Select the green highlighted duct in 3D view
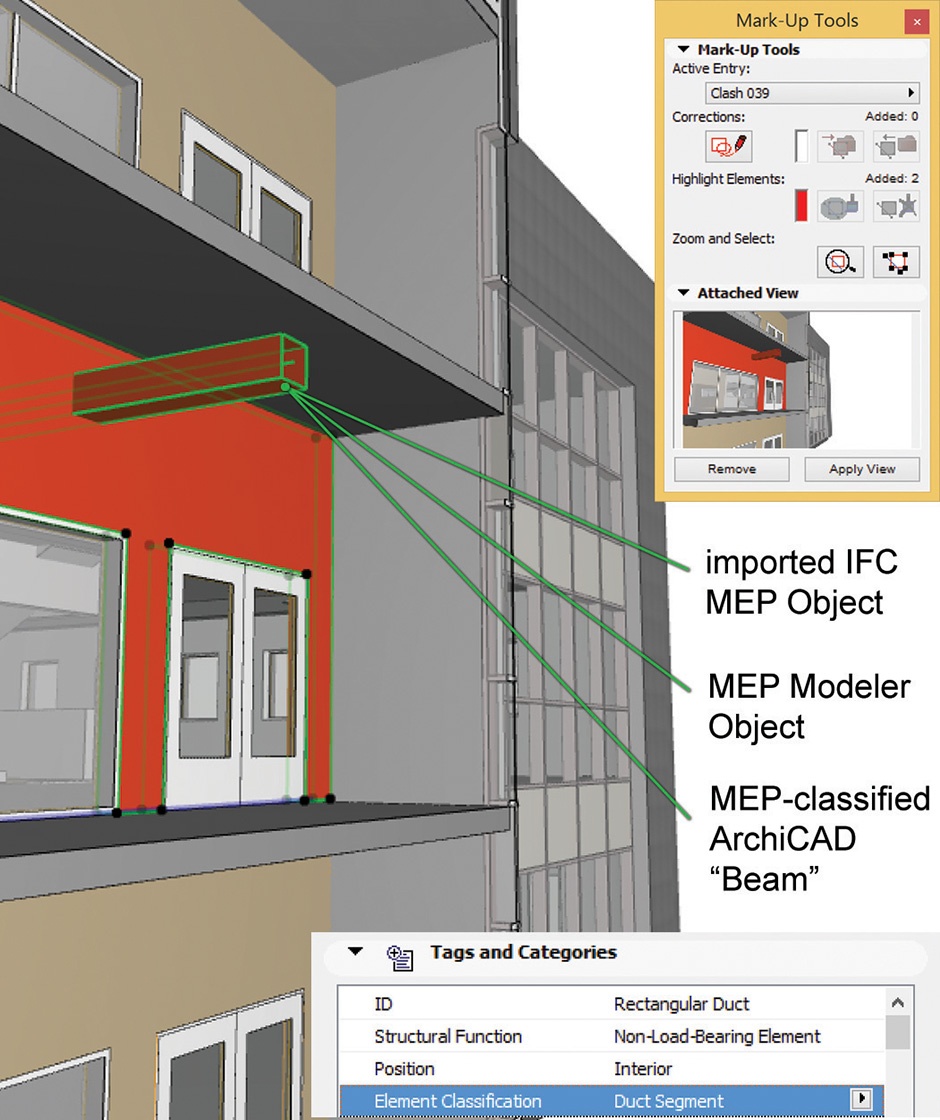This screenshot has width=940, height=1120. [189, 379]
